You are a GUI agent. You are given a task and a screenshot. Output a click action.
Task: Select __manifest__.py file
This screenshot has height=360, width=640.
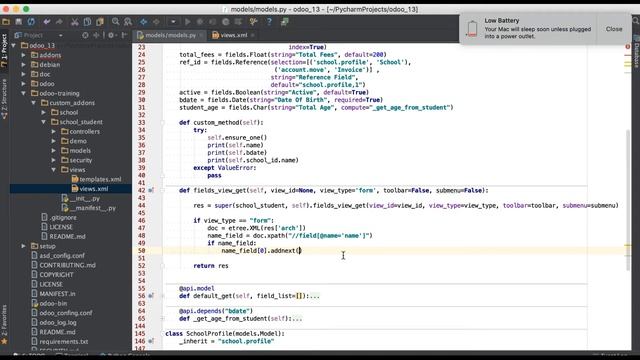click(89, 208)
